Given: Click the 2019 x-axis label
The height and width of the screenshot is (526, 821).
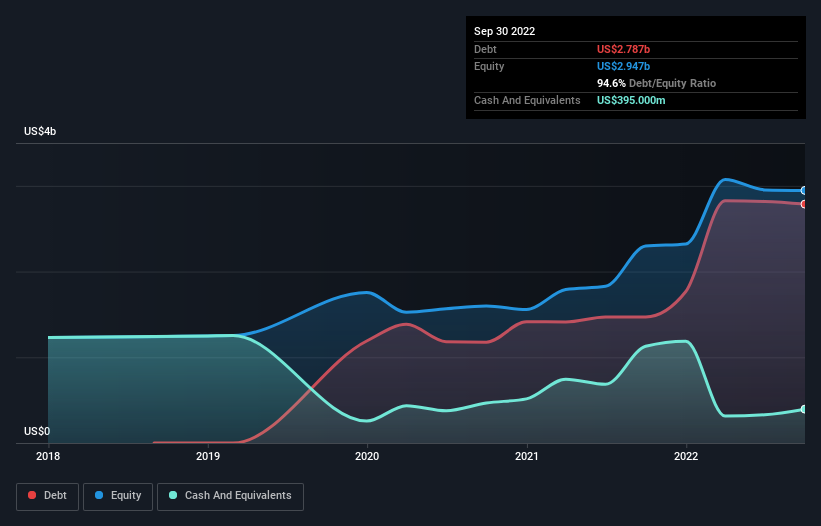Looking at the screenshot, I should click(208, 456).
